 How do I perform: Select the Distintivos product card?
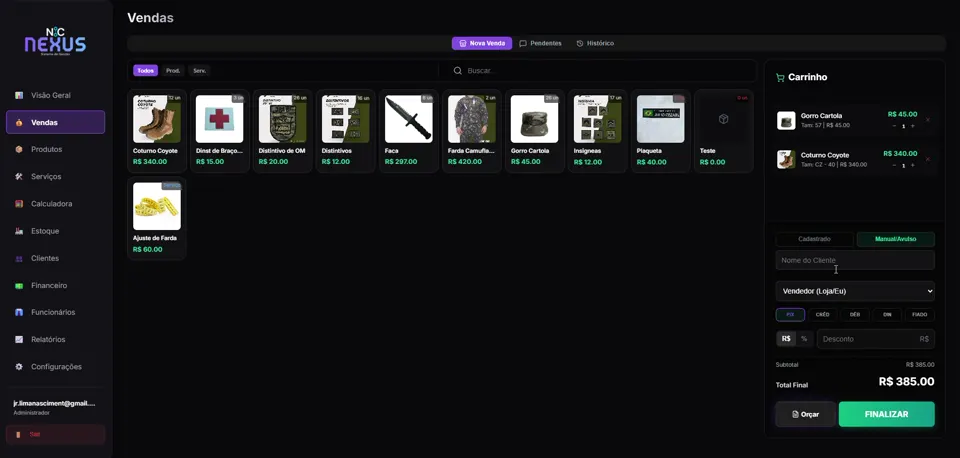[345, 131]
